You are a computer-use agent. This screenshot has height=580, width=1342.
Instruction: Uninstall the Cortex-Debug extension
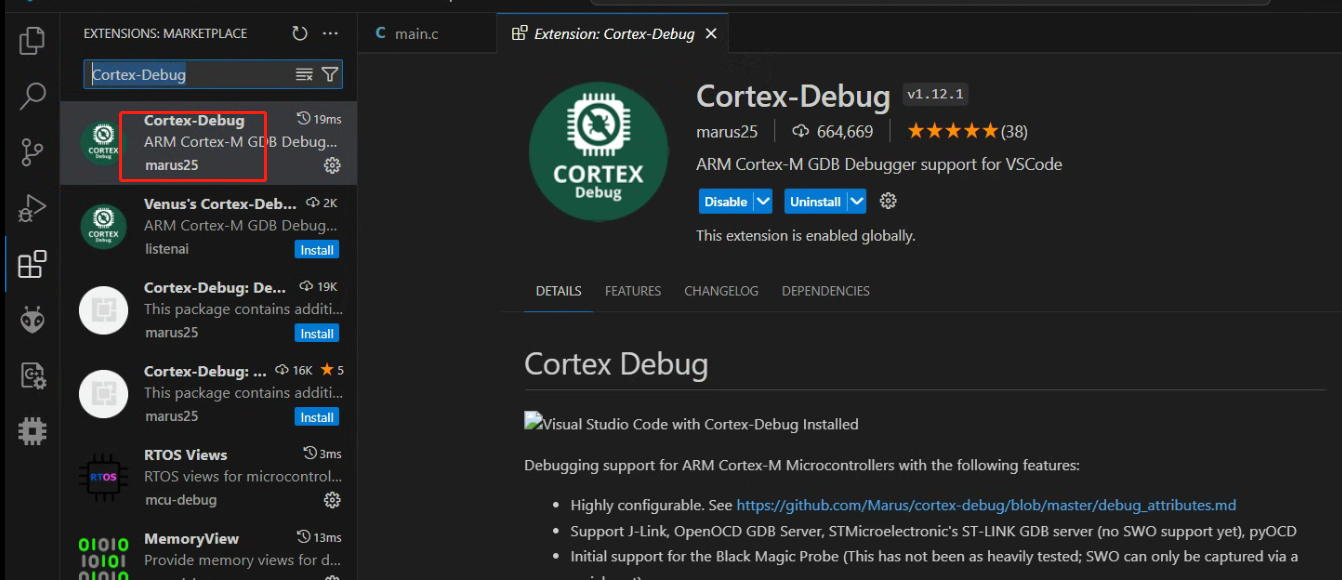pos(815,201)
